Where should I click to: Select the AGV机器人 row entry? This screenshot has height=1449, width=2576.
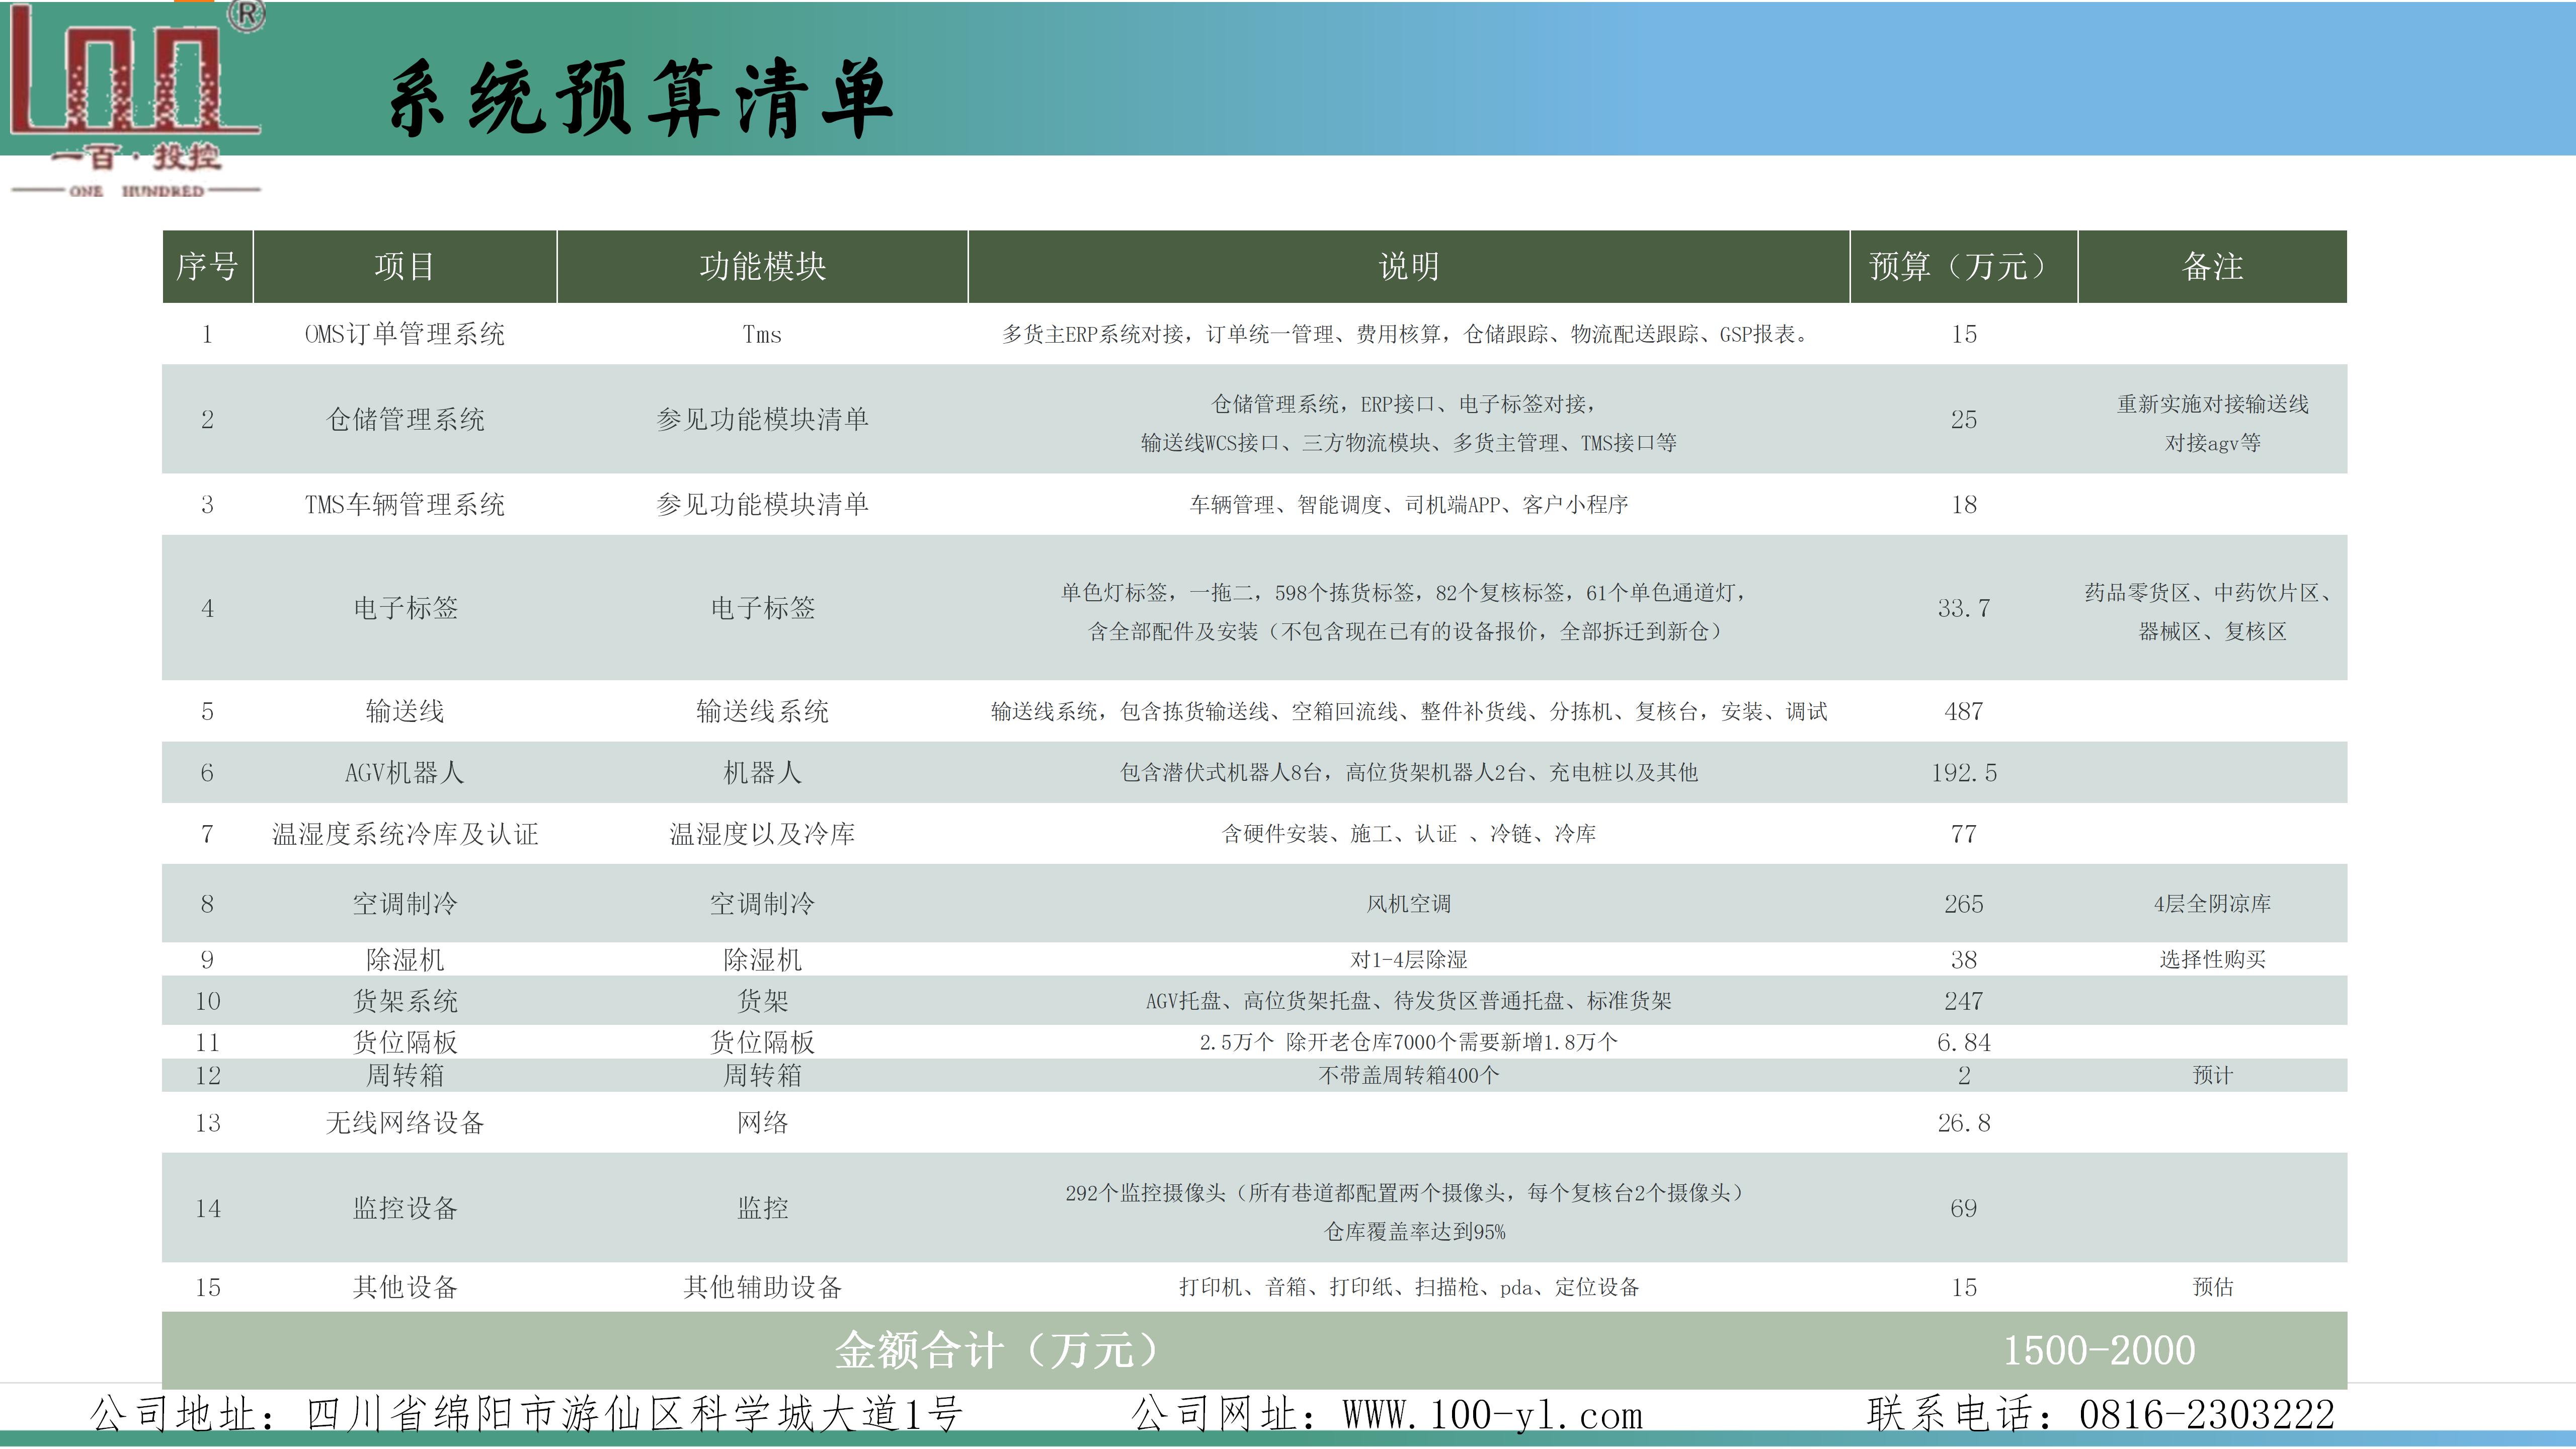click(x=404, y=772)
